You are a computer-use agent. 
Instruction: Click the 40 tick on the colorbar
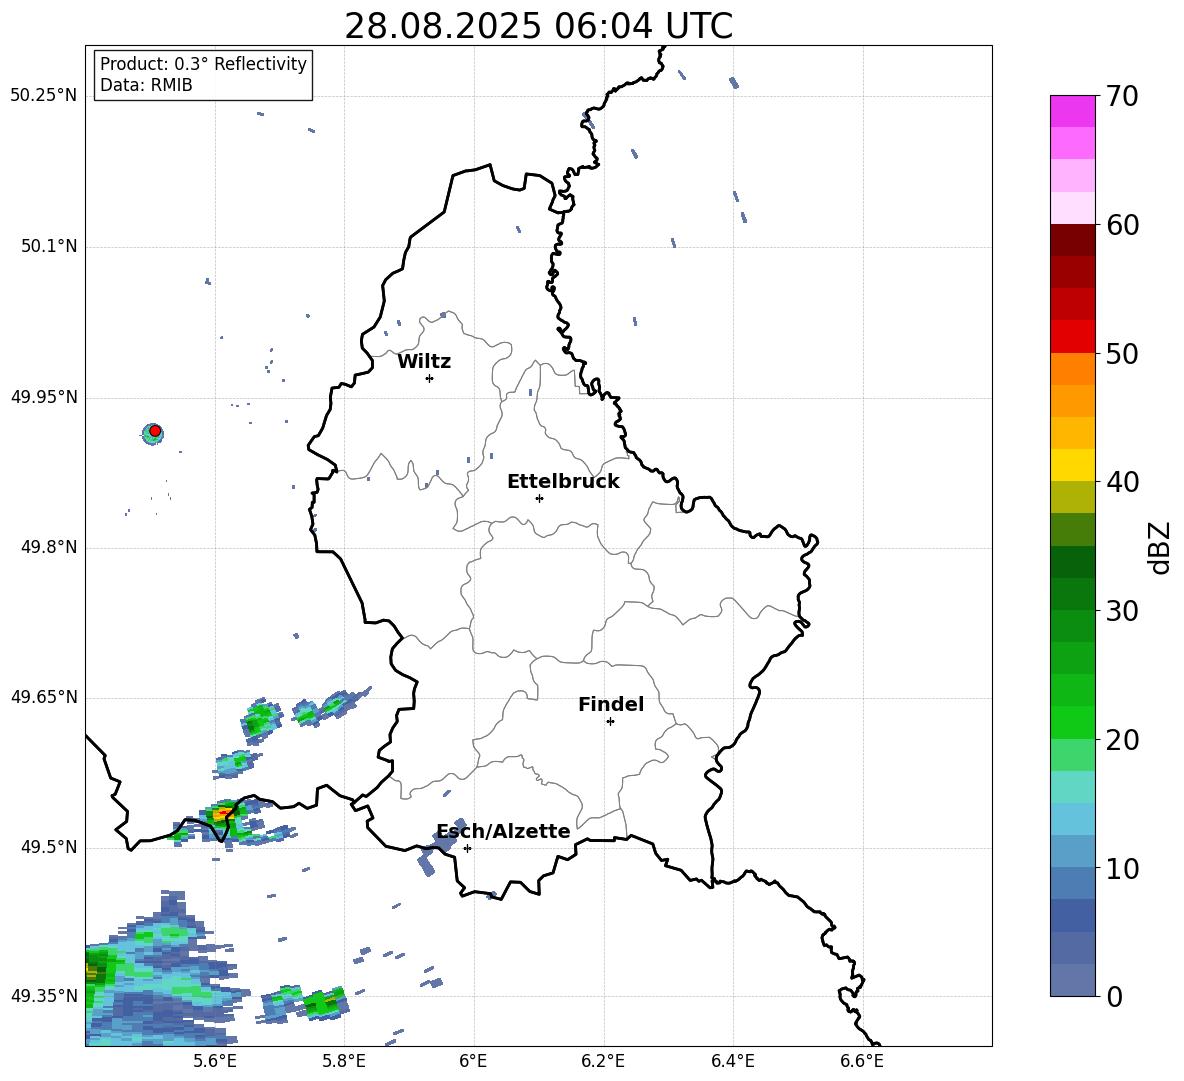tap(1122, 482)
